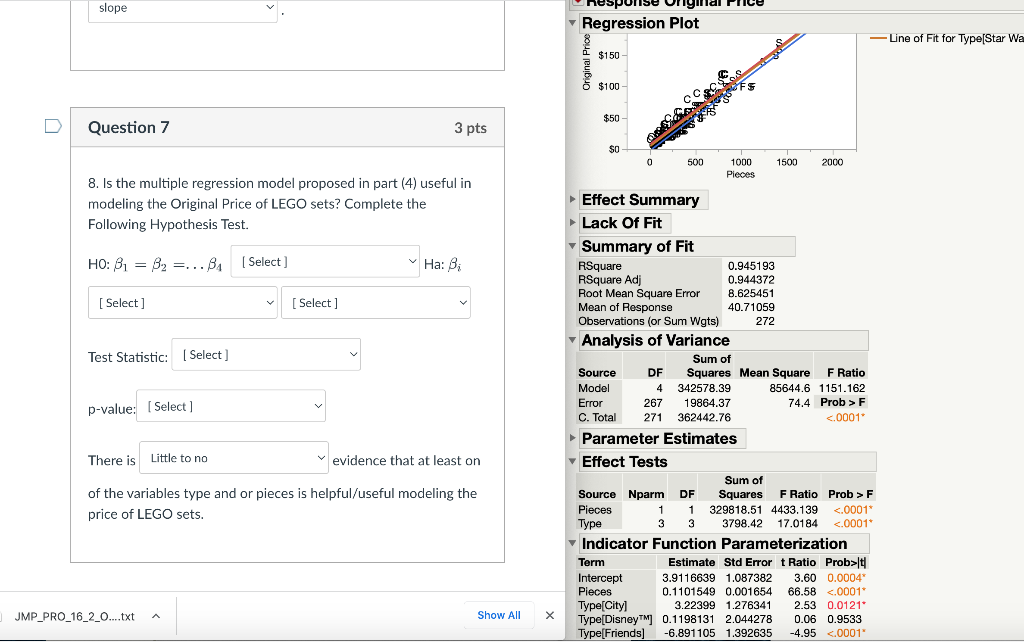Screen dimensions: 1024x642
Task: Expand the Lack Of Fit section
Action: pos(573,222)
